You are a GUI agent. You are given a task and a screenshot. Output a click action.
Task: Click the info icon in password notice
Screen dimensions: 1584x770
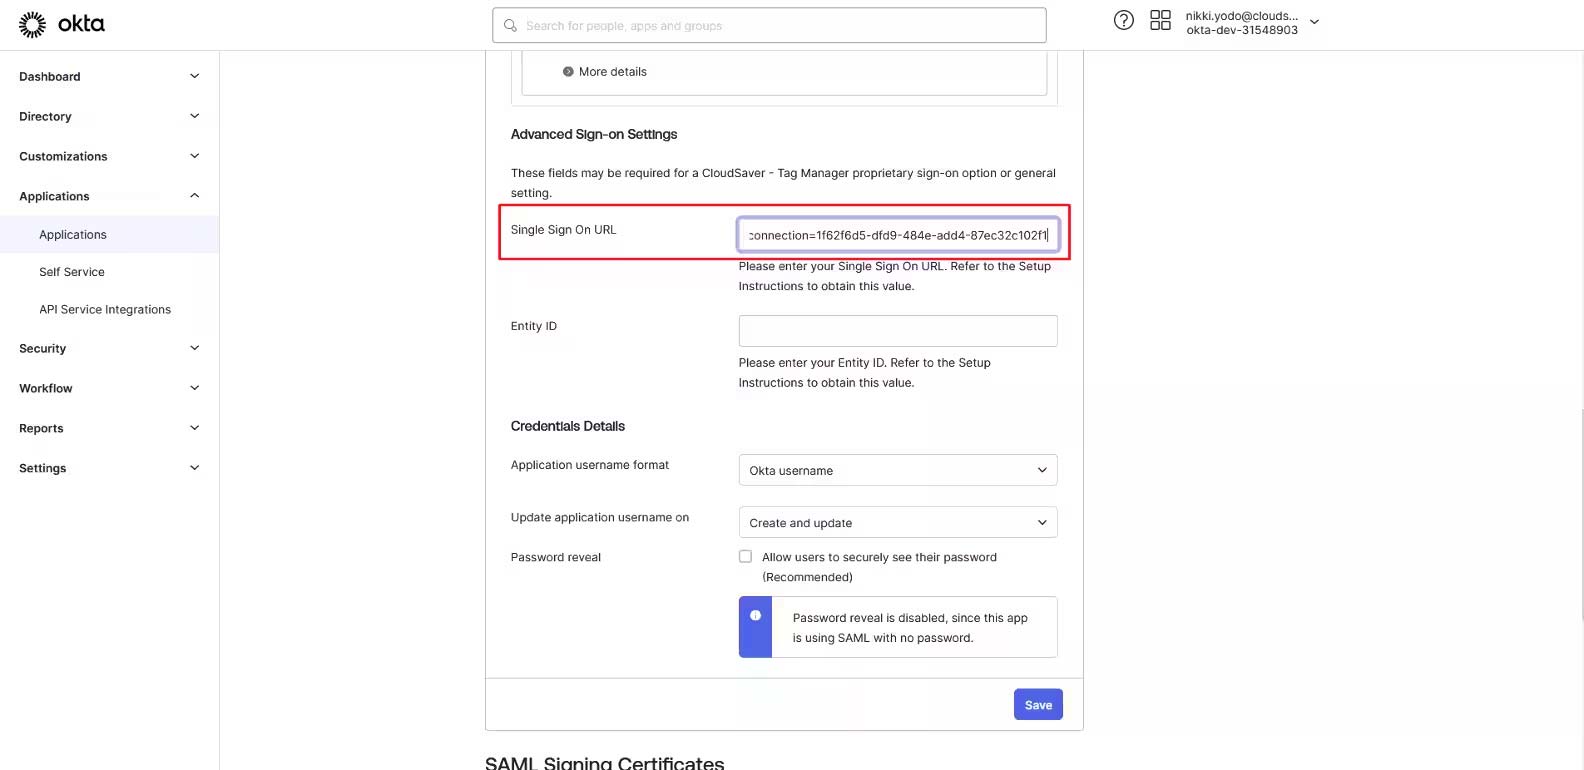click(x=755, y=616)
